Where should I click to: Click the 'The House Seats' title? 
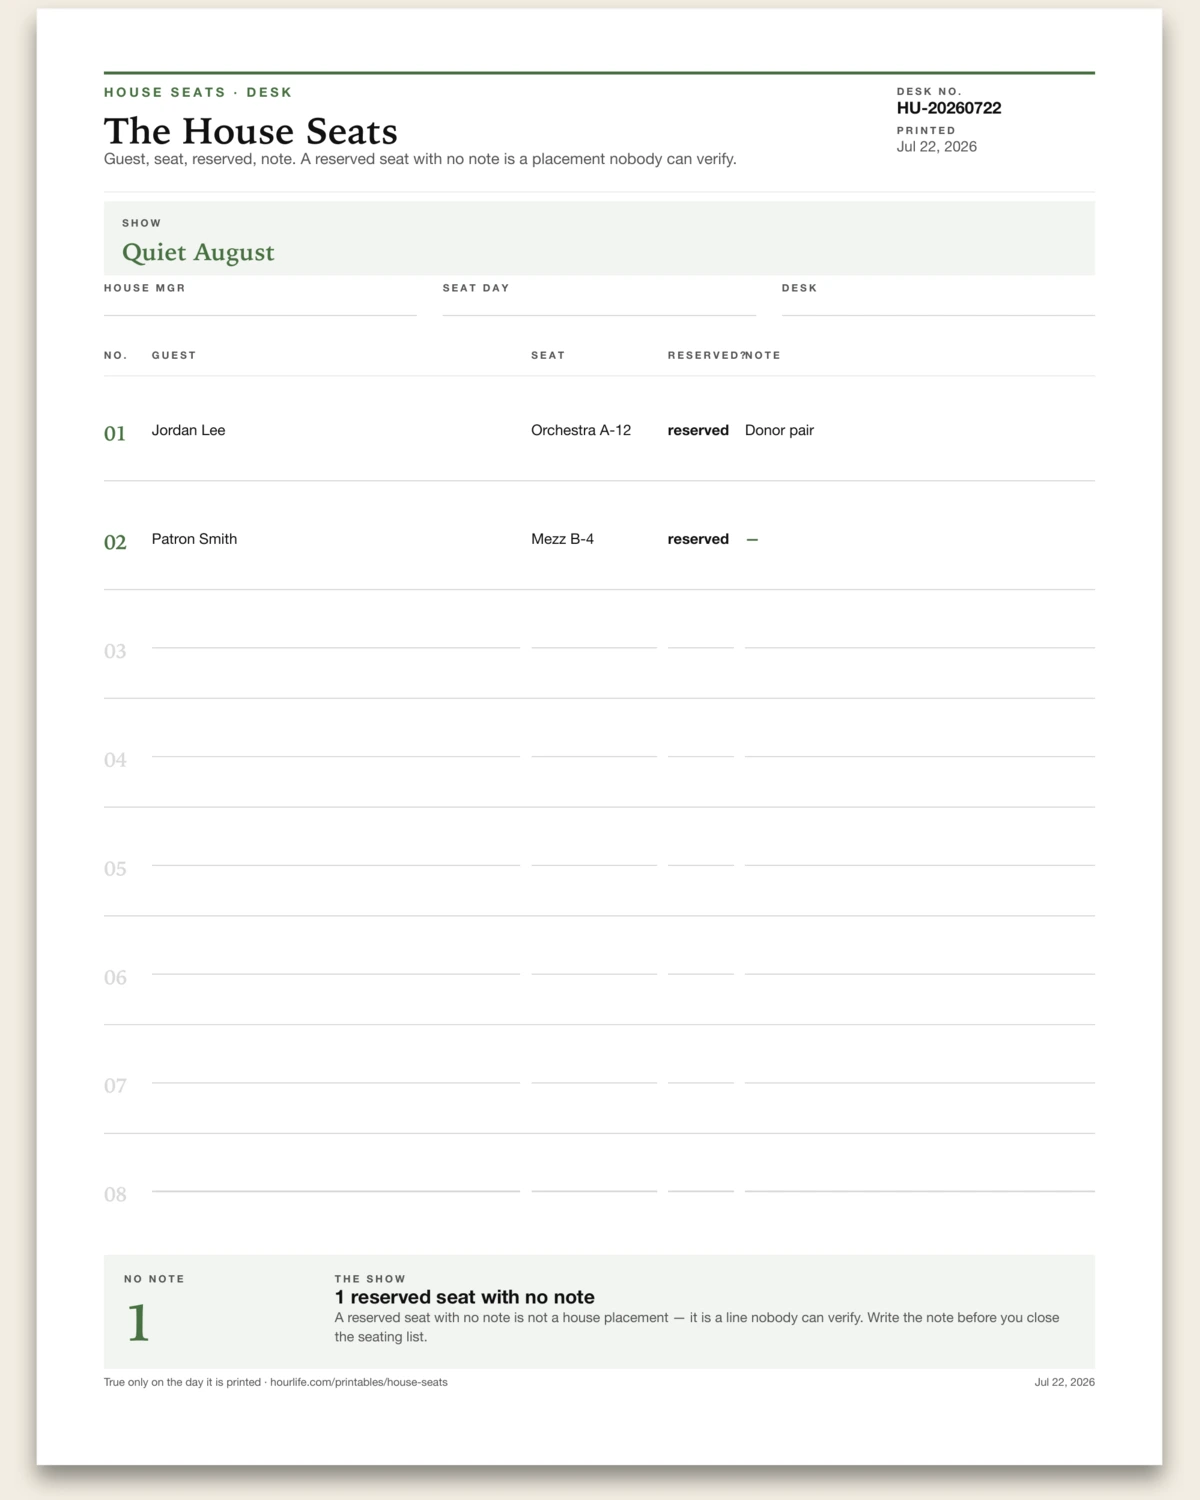251,131
